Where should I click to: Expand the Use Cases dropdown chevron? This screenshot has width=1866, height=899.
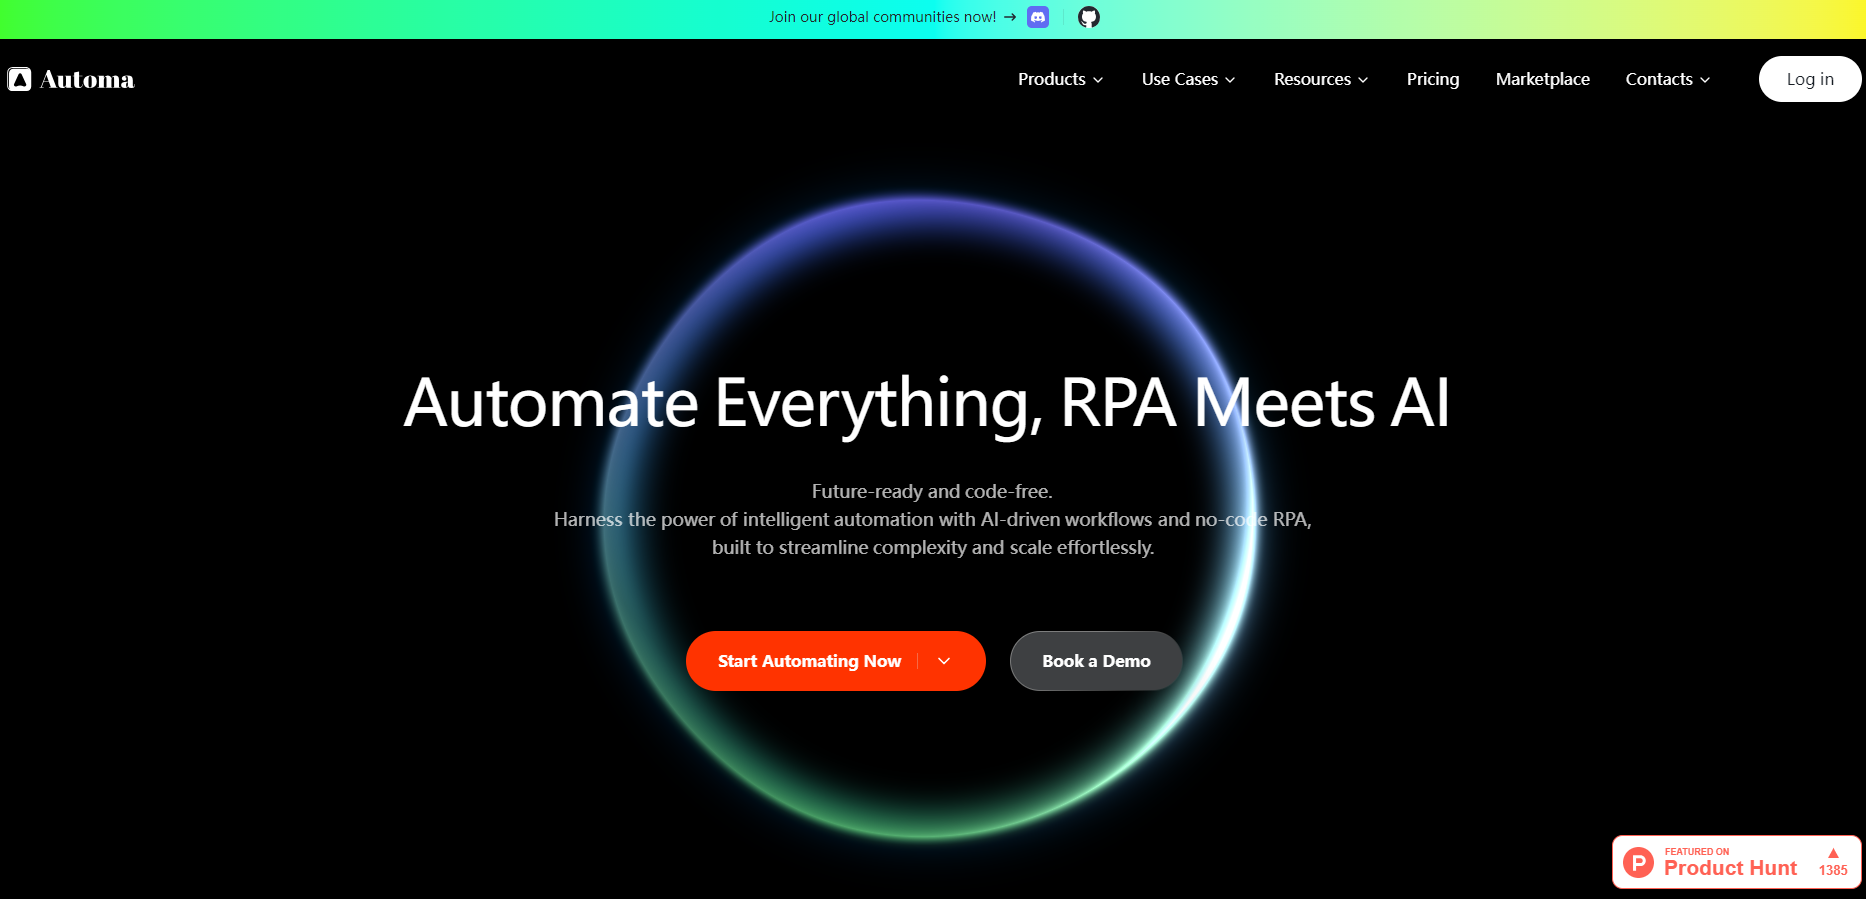(x=1230, y=80)
